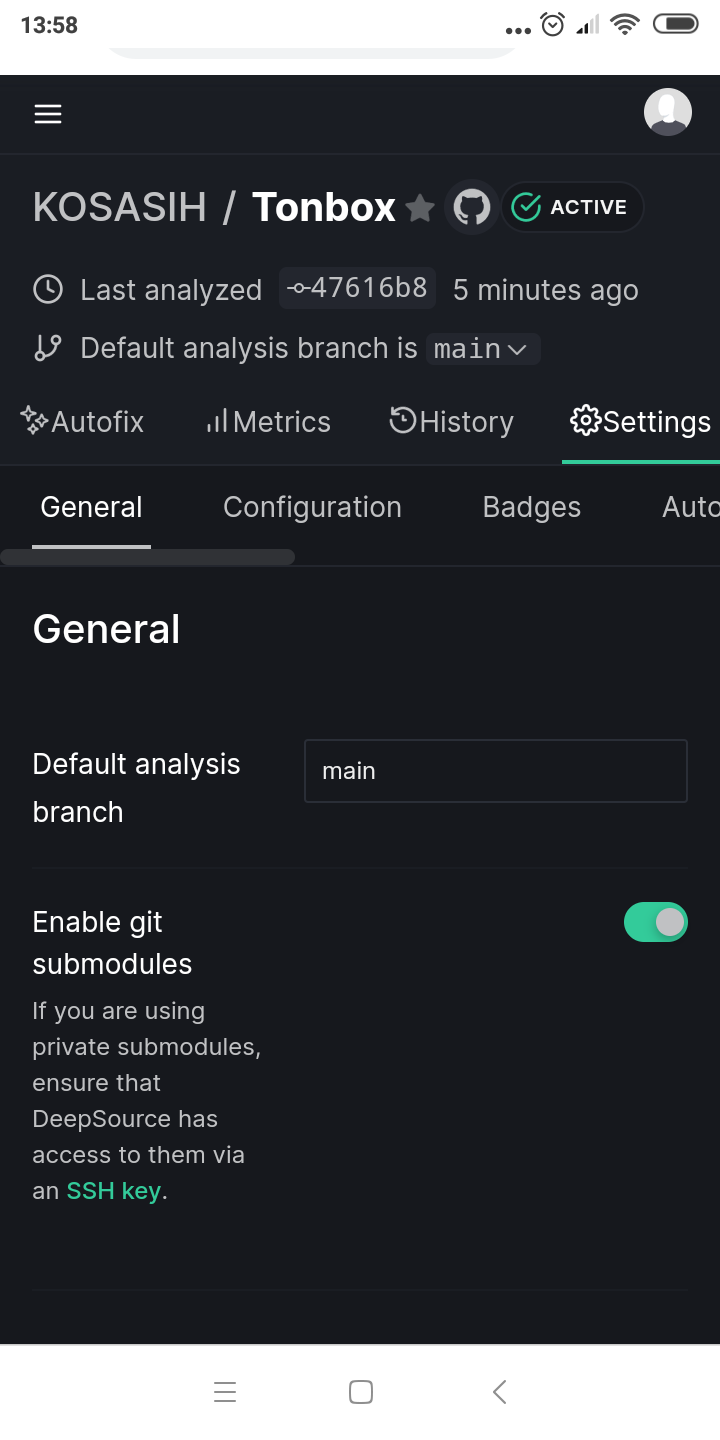Open commit 47616b8
720x1440 pixels.
coord(358,288)
